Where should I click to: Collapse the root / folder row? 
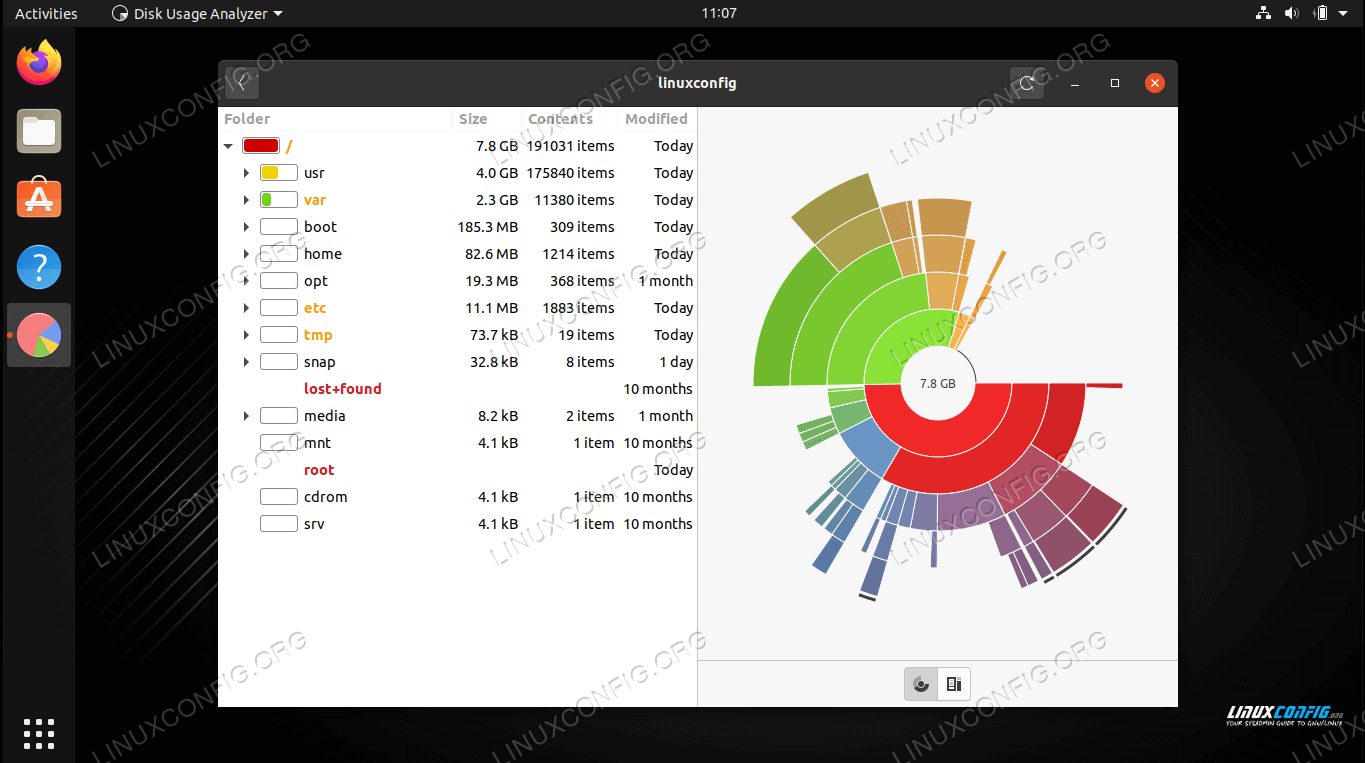point(228,146)
